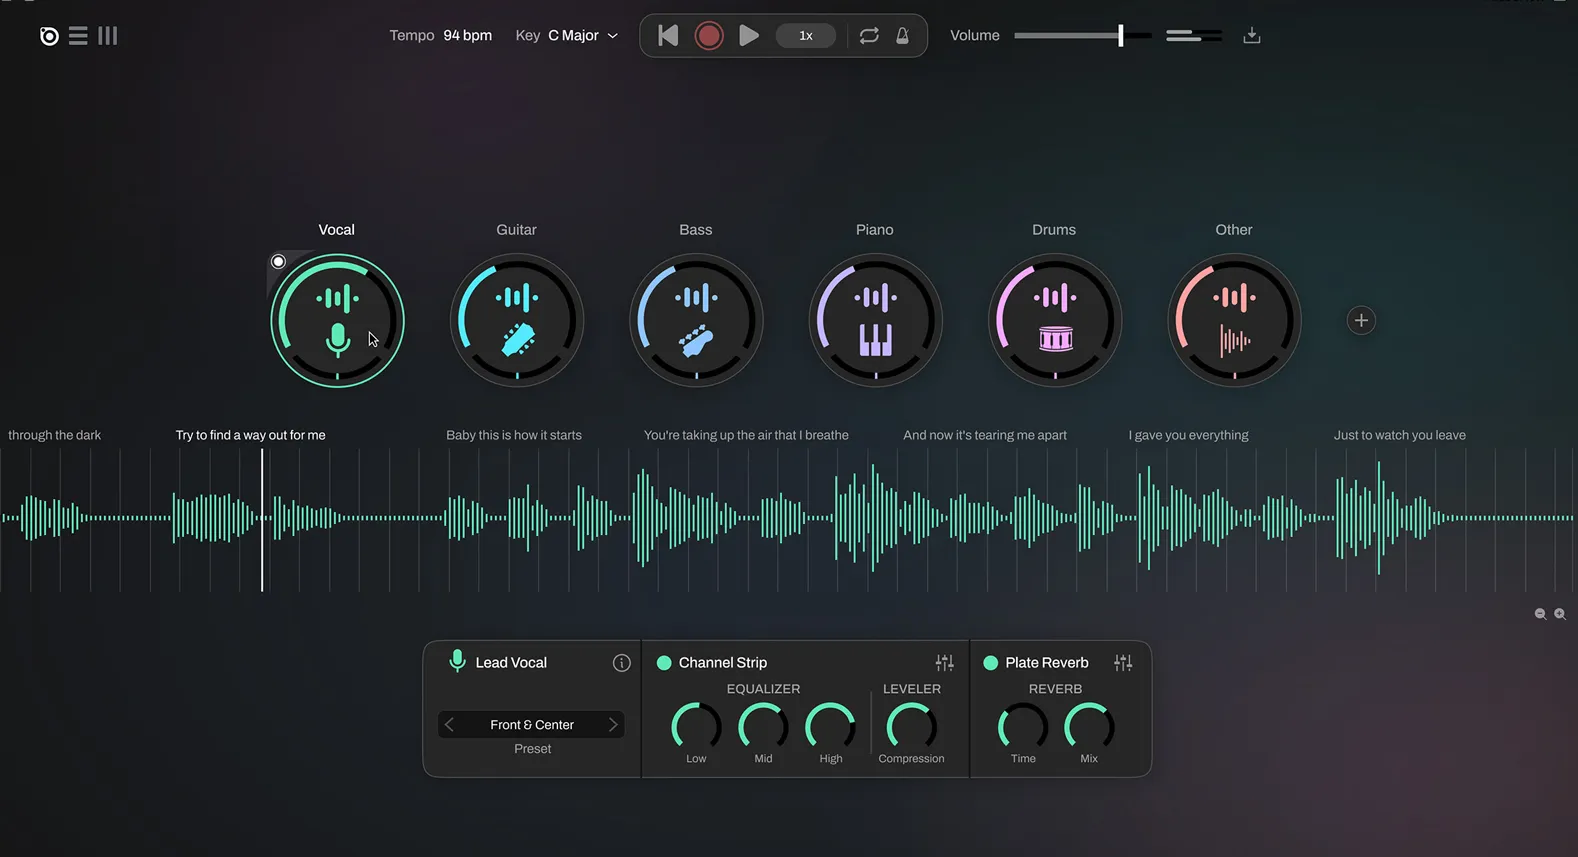This screenshot has height=857, width=1578.
Task: Click the Reverb Mix knob
Action: [1089, 727]
